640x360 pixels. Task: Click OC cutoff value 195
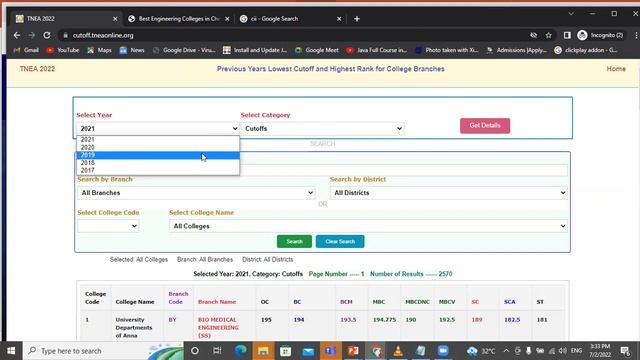[x=266, y=320]
